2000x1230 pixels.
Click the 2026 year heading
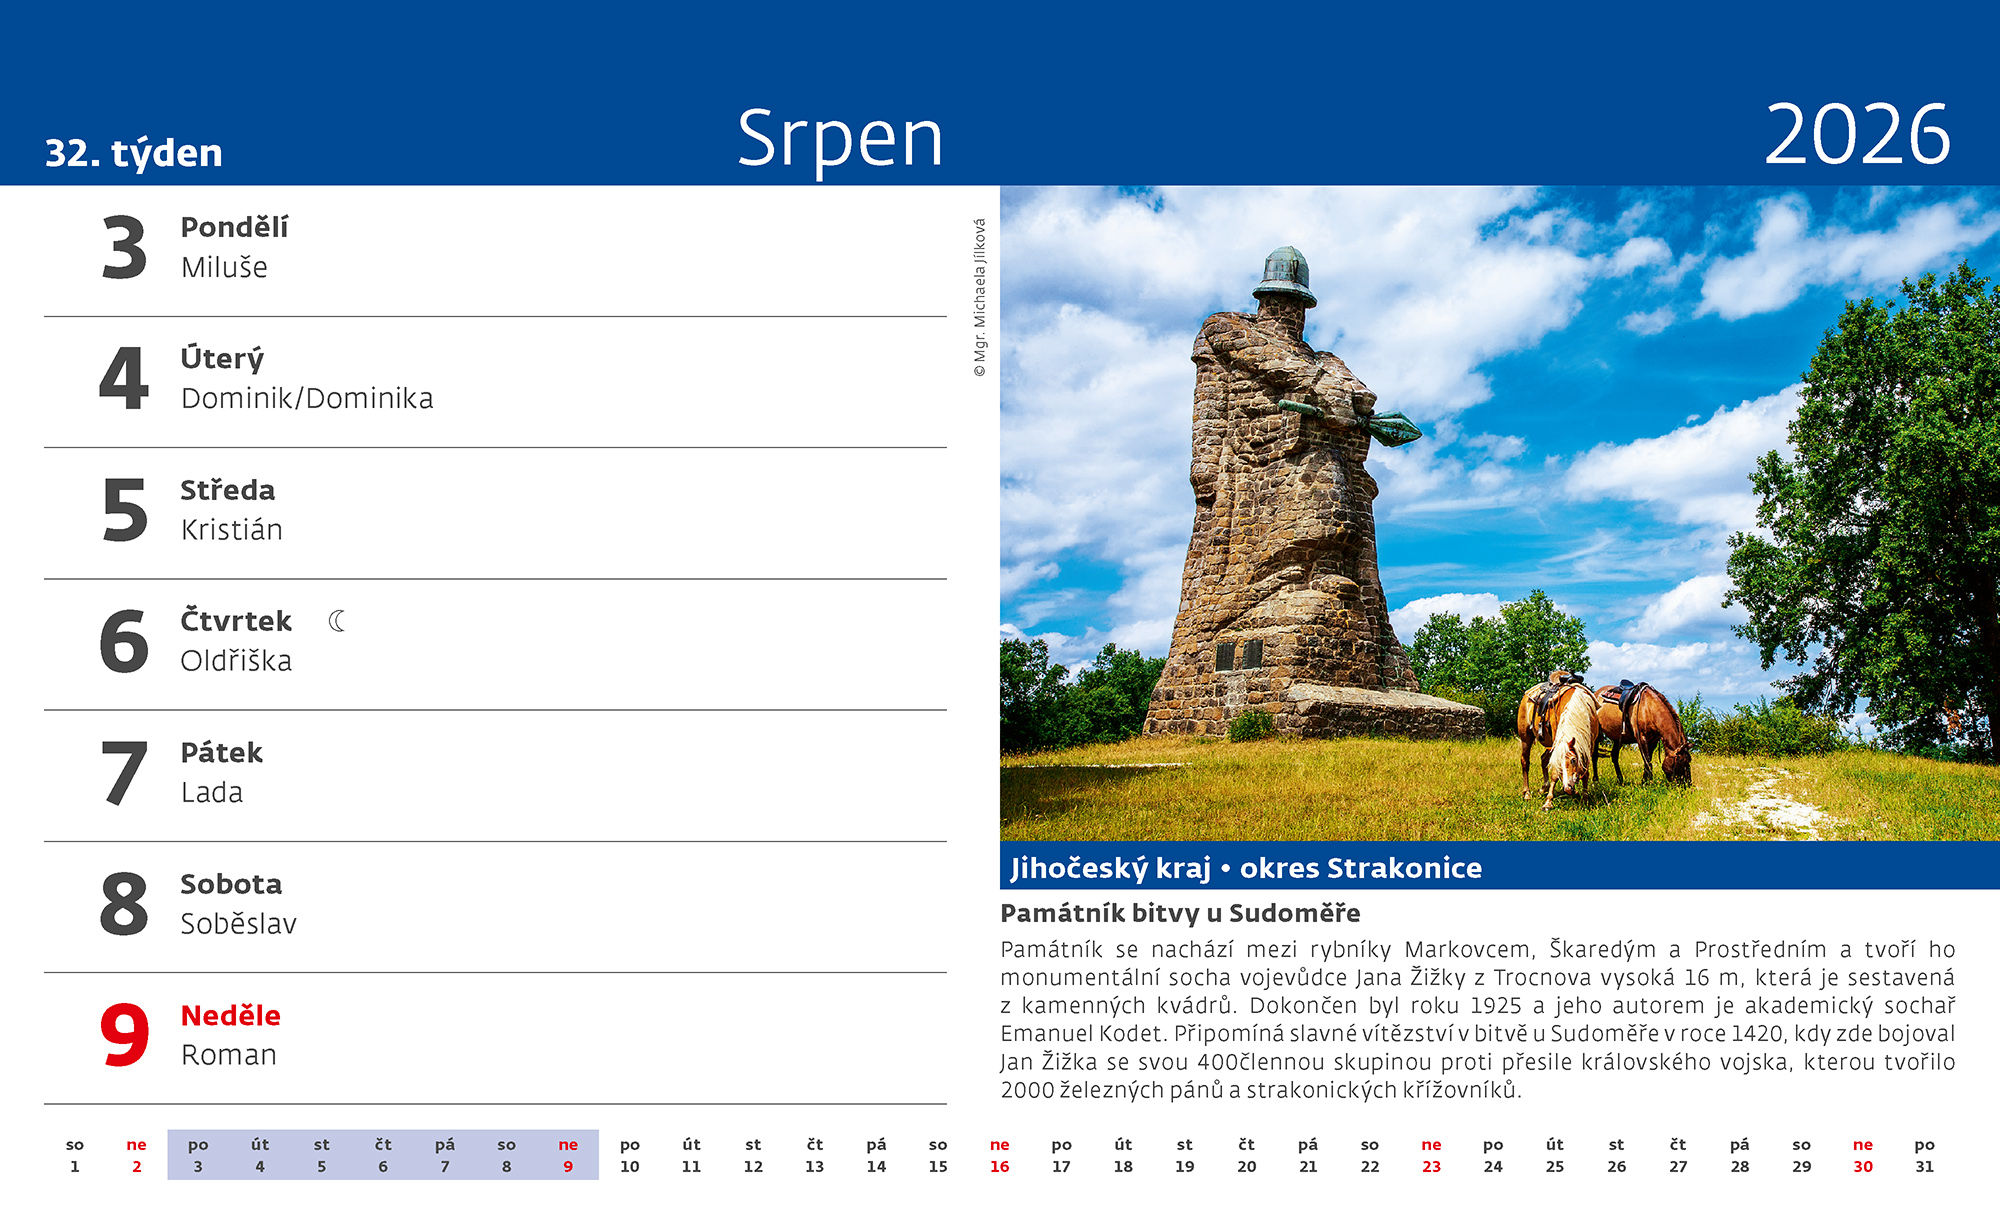click(x=1856, y=135)
